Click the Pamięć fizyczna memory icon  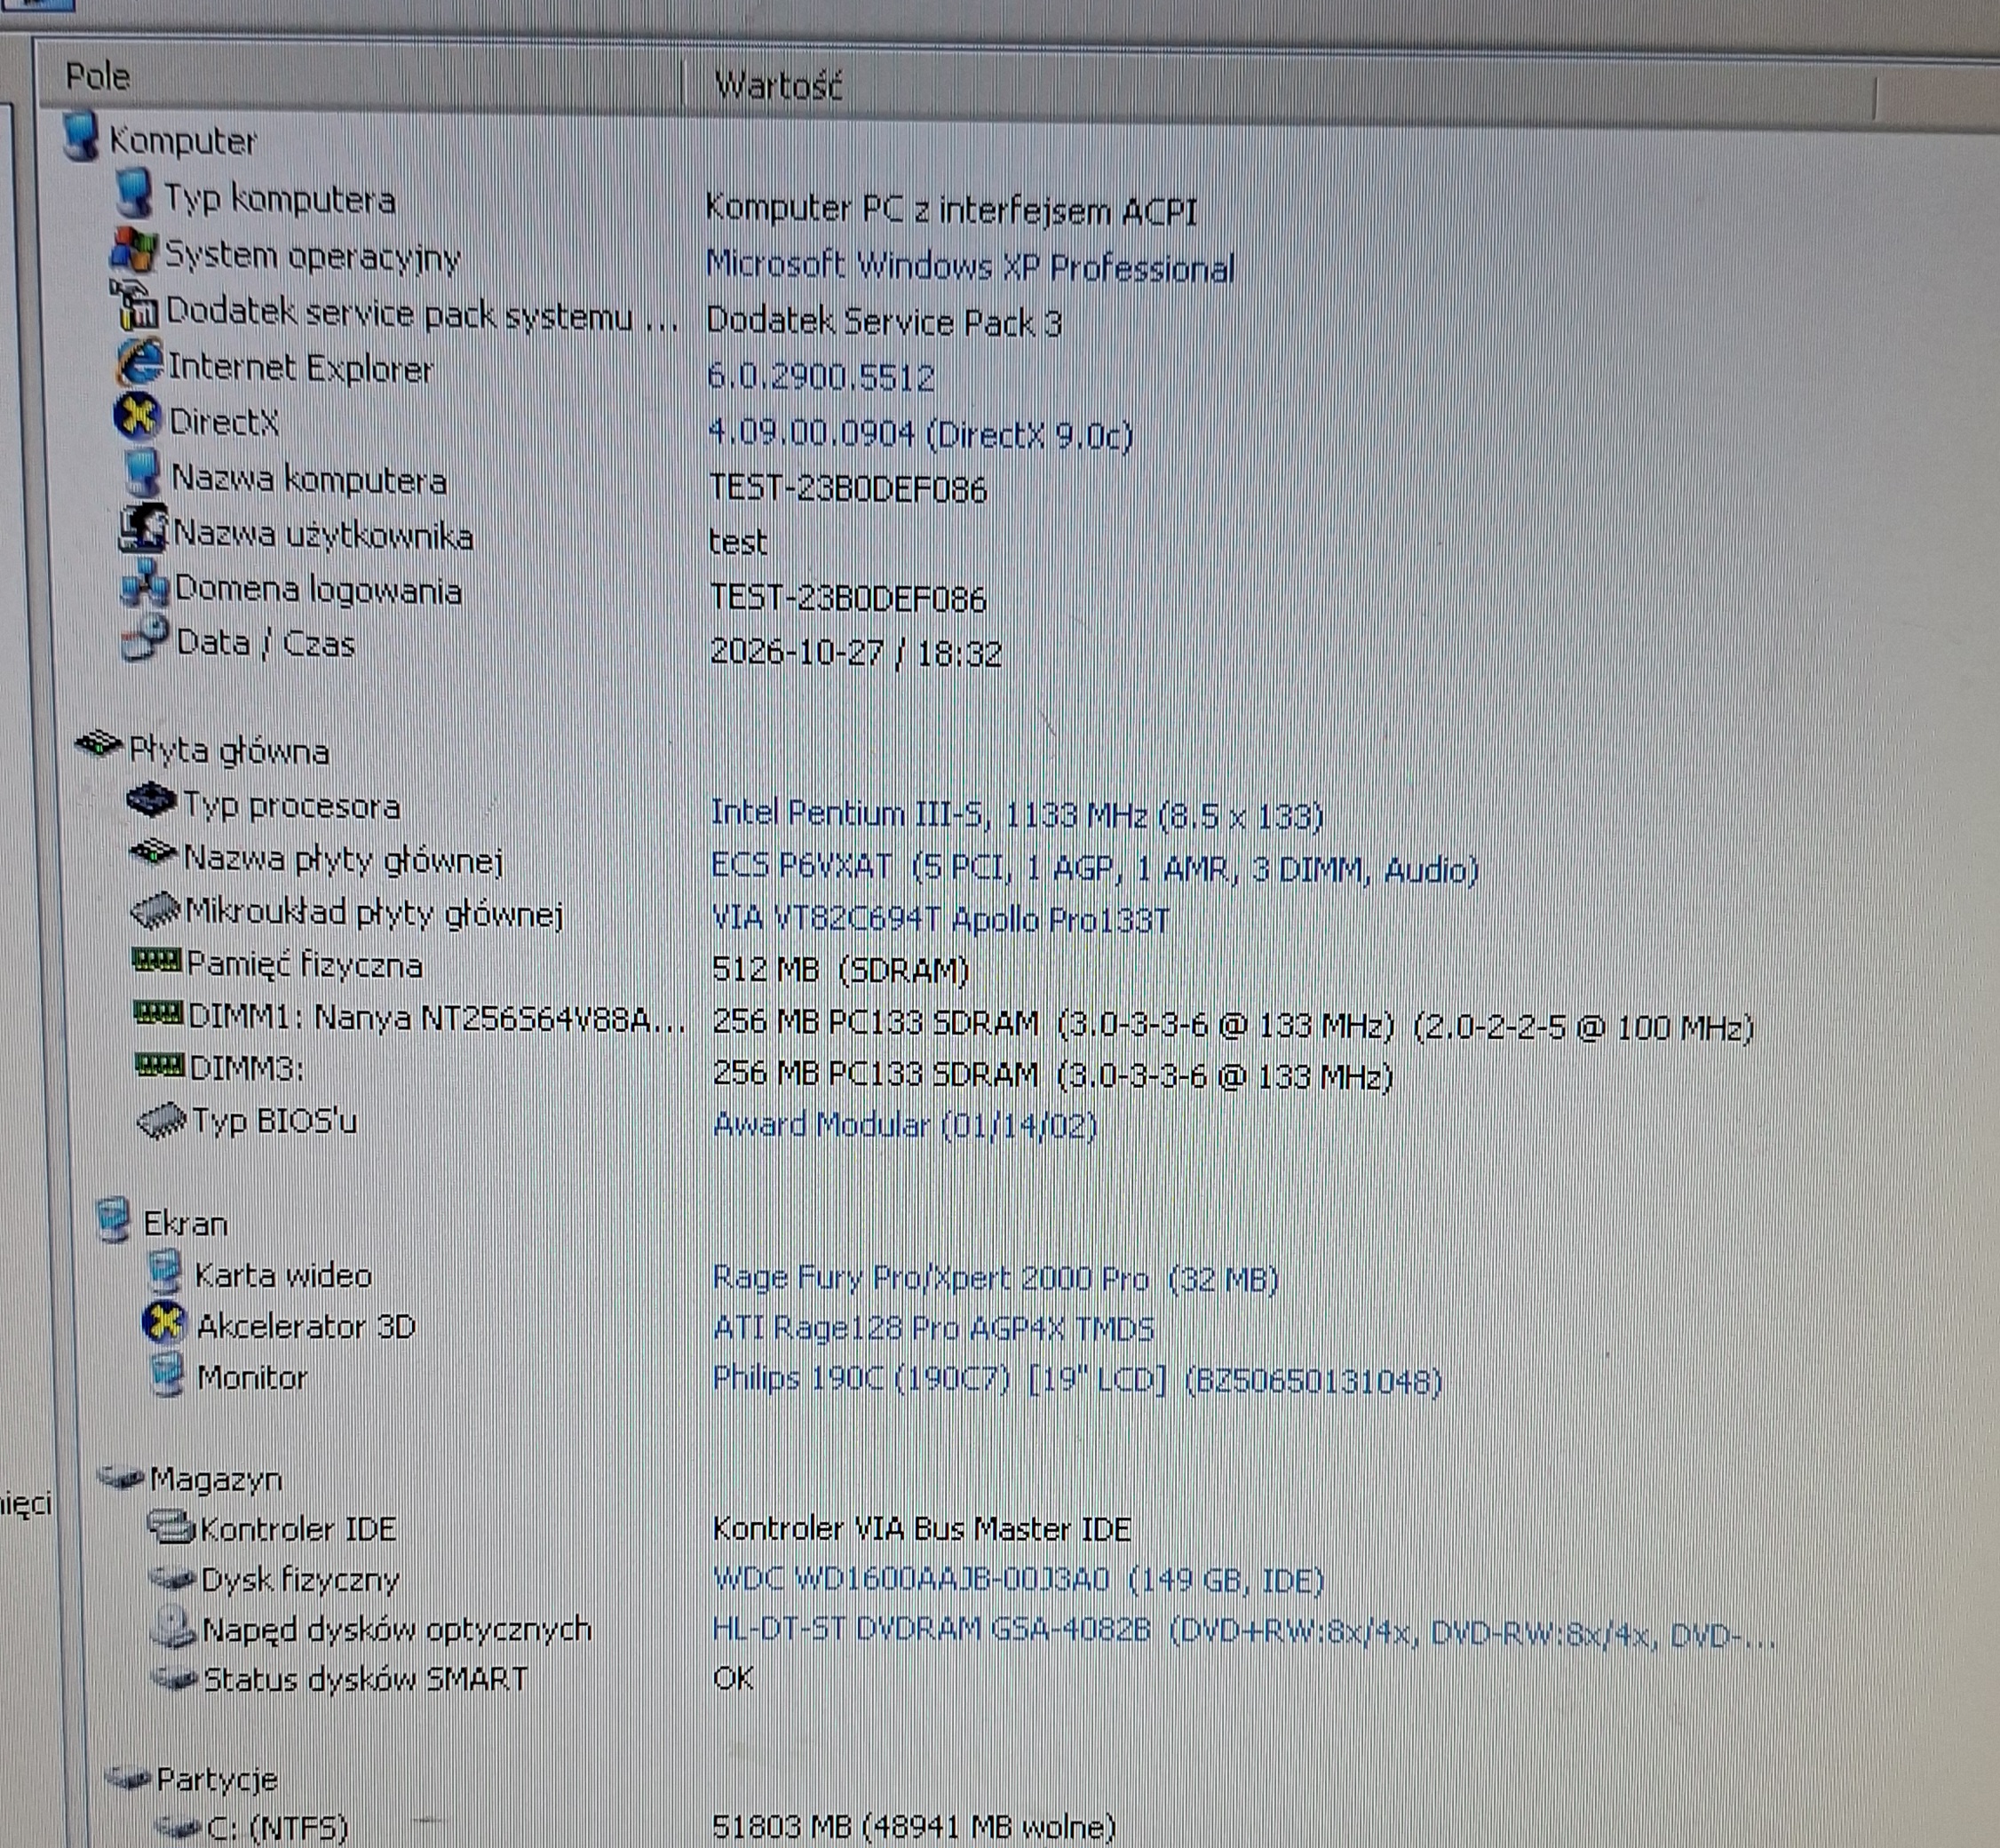pos(158,960)
